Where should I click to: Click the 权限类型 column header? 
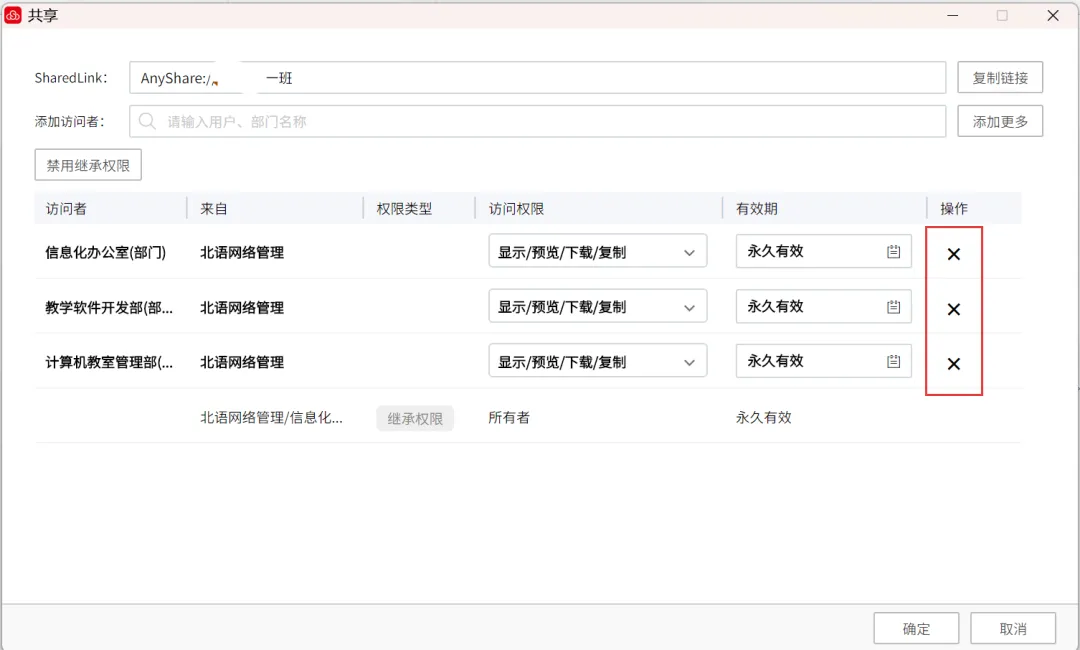tap(404, 209)
